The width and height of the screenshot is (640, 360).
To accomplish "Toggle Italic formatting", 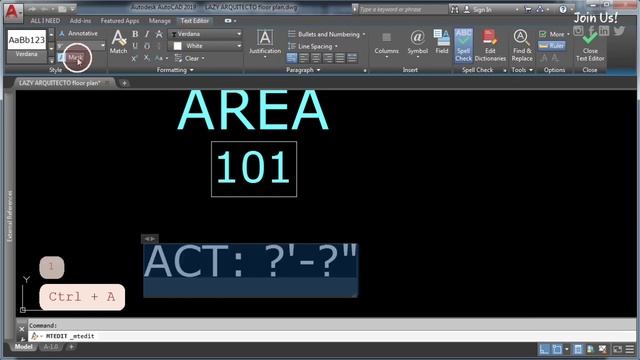I will point(147,34).
